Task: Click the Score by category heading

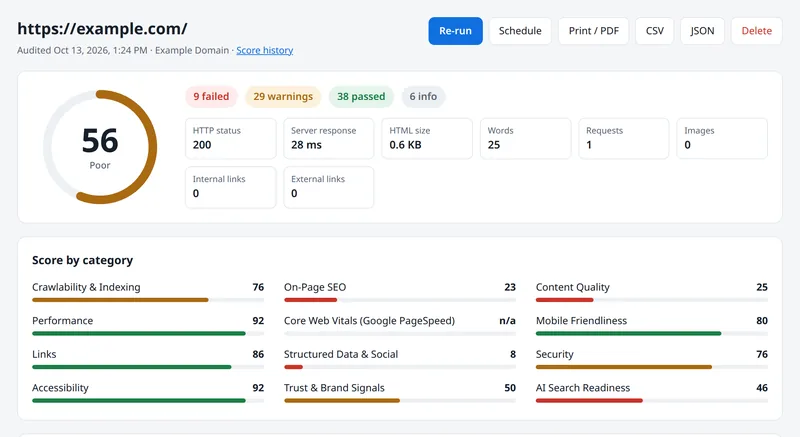Action: coord(82,260)
